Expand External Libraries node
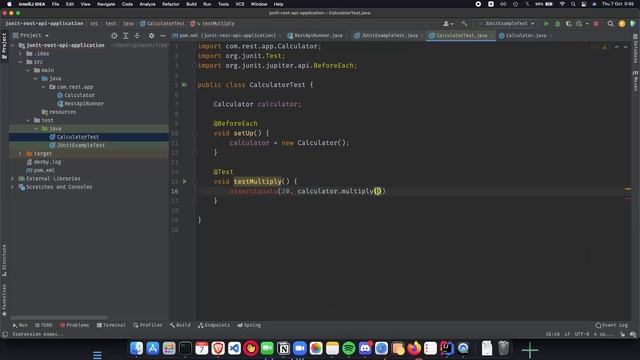Image resolution: width=640 pixels, height=360 pixels. (x=13, y=178)
